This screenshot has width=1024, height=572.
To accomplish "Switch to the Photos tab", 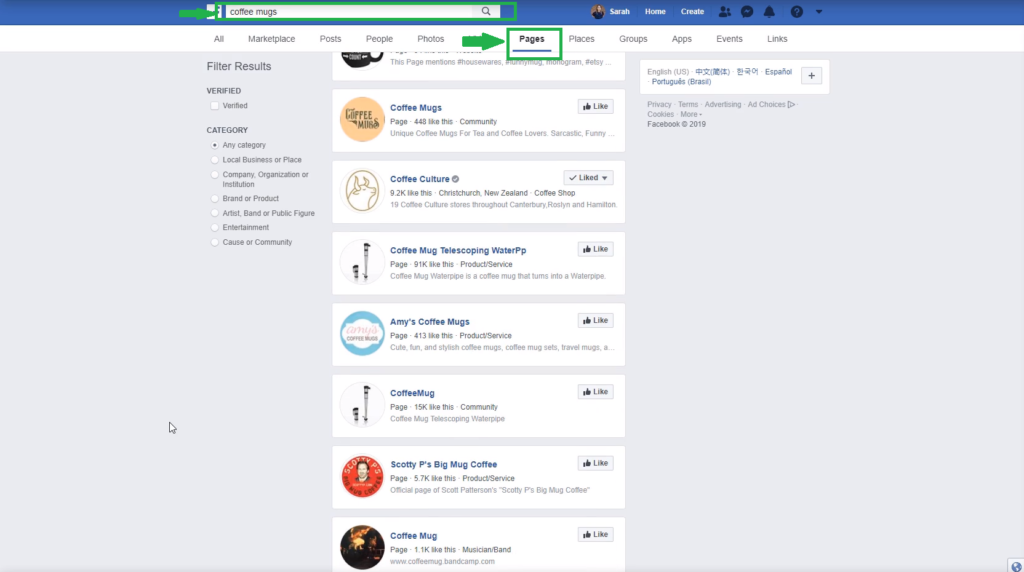I will (430, 39).
